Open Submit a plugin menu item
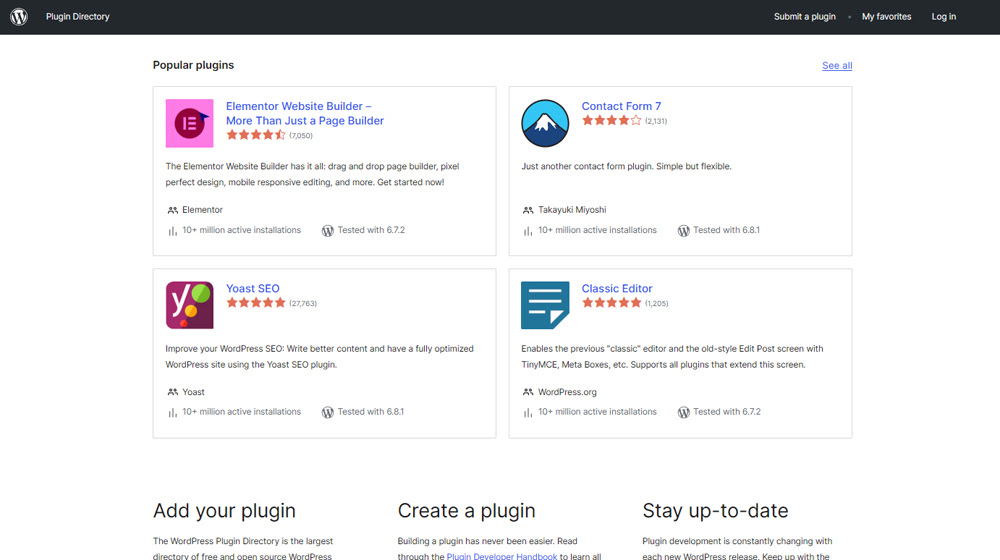The height and width of the screenshot is (560, 1000). pyautogui.click(x=805, y=17)
